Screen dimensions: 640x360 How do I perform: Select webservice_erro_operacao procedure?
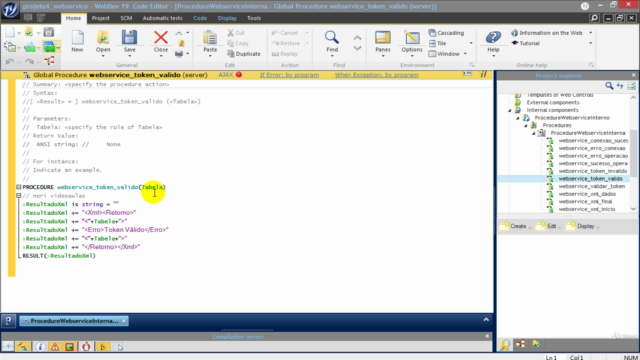[593, 156]
